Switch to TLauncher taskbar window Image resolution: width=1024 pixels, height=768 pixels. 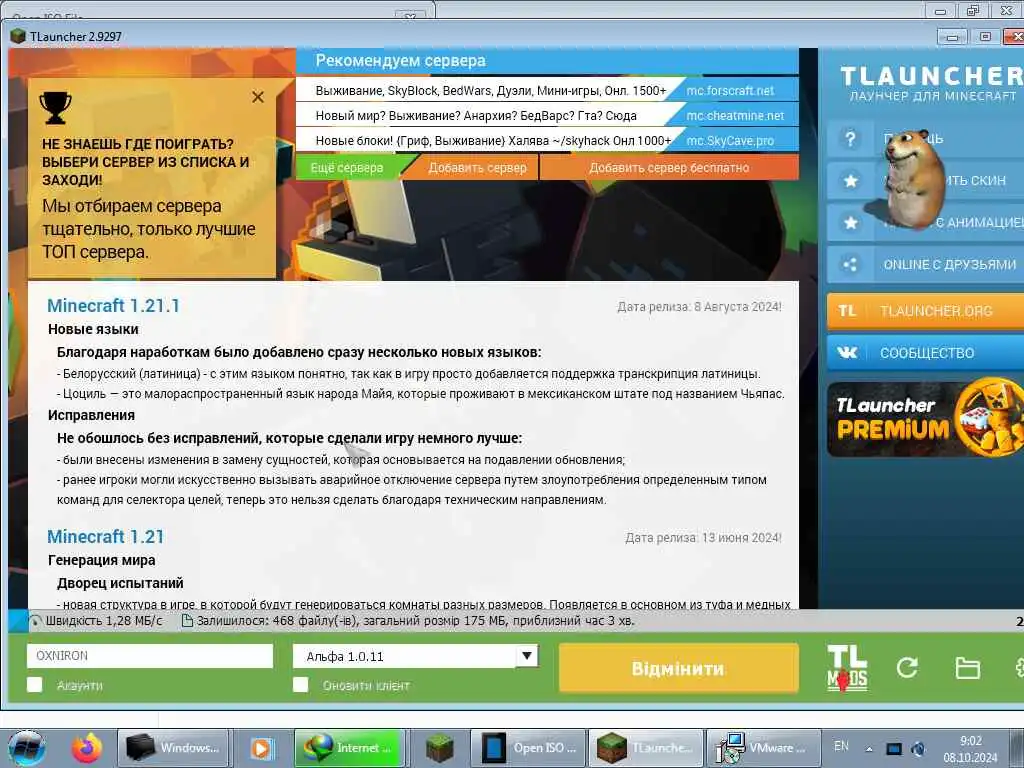pos(645,748)
